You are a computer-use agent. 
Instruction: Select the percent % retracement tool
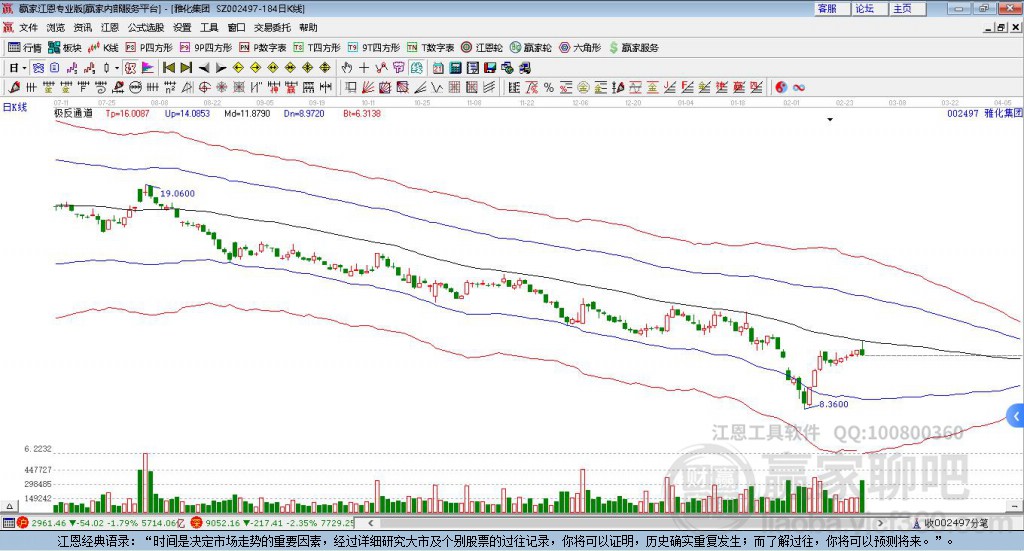click(x=549, y=87)
